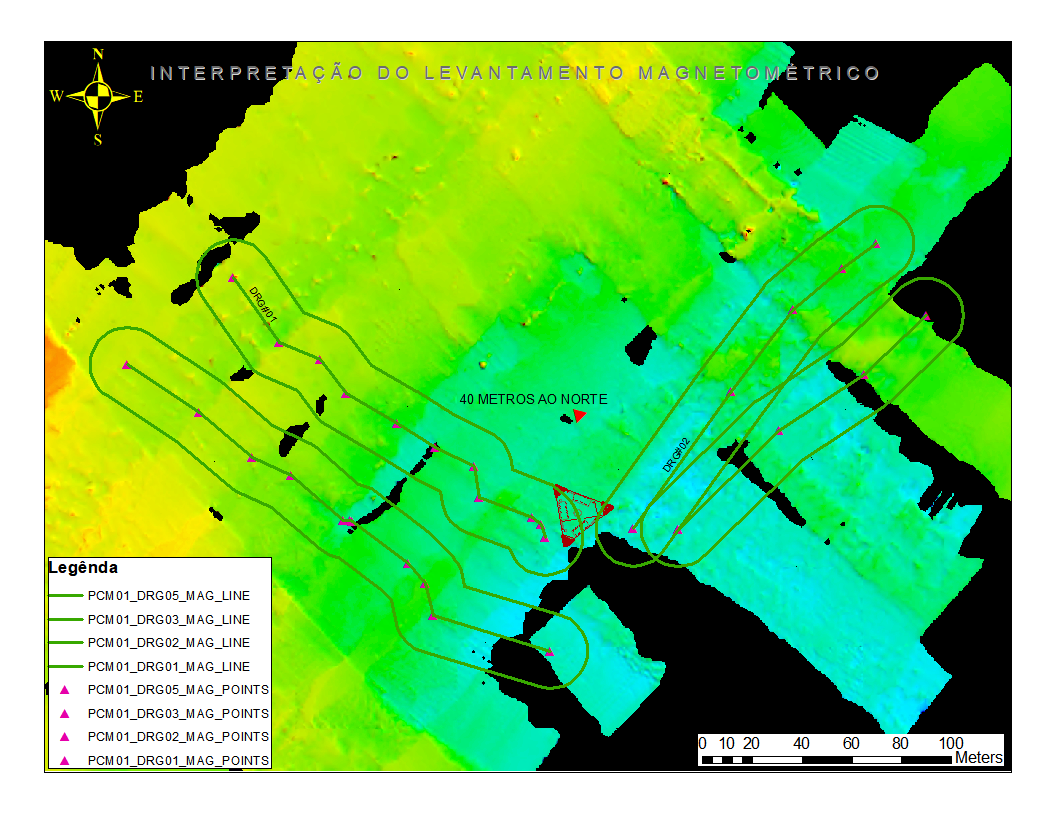Screen dimensions: 1056x816
Task: Click the DRG#01 track label
Action: click(x=263, y=305)
